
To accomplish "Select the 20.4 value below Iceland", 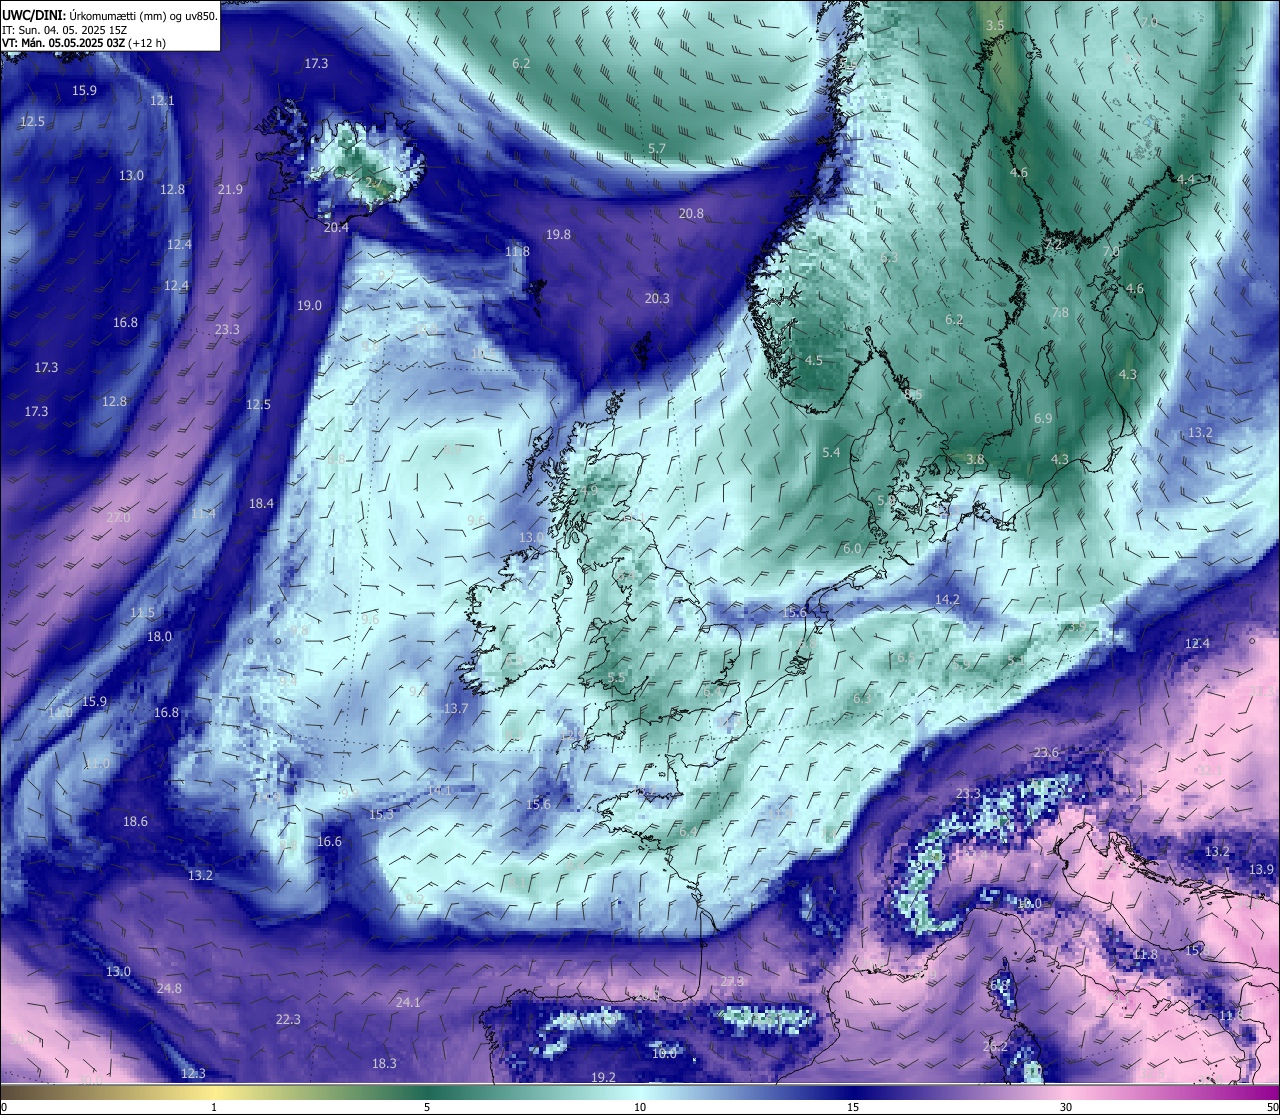I will click(x=336, y=228).
